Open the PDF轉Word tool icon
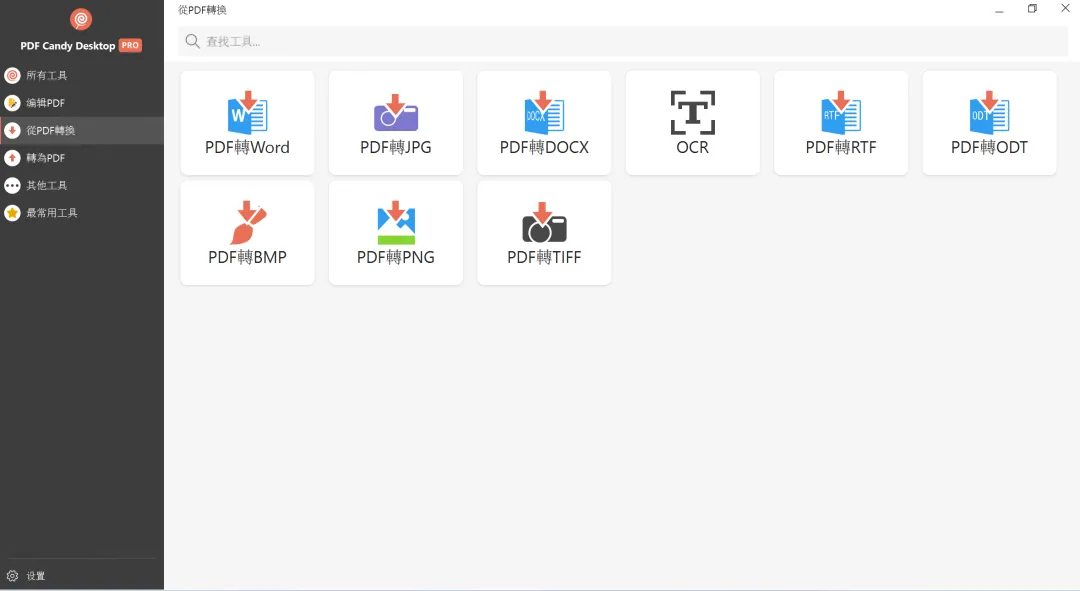 [247, 112]
